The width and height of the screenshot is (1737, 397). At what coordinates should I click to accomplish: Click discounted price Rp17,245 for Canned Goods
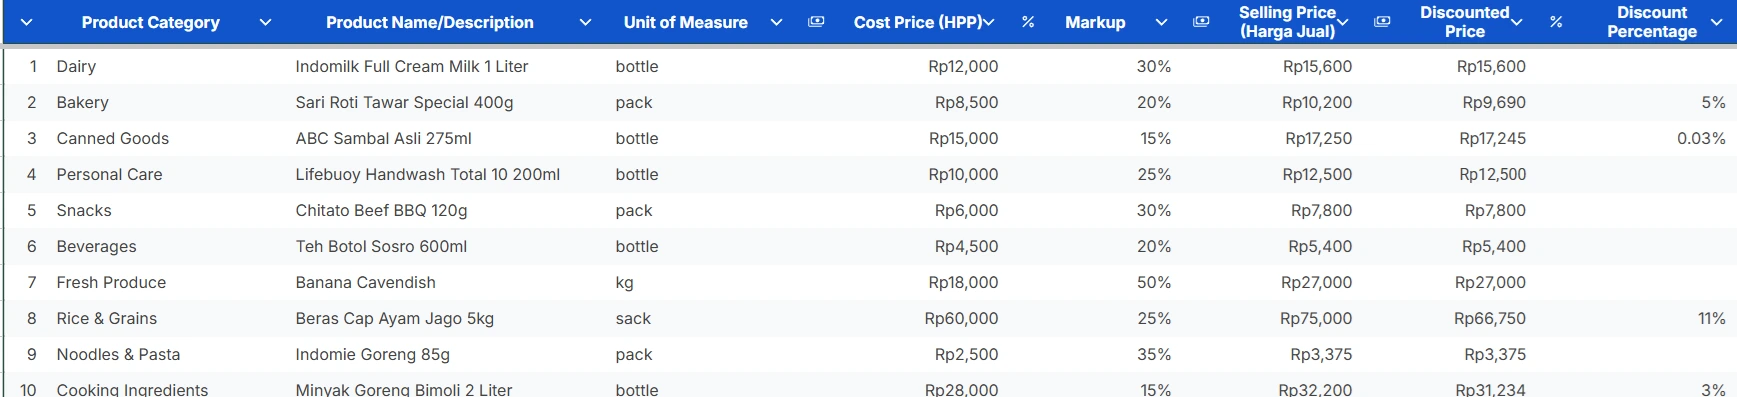click(1492, 139)
